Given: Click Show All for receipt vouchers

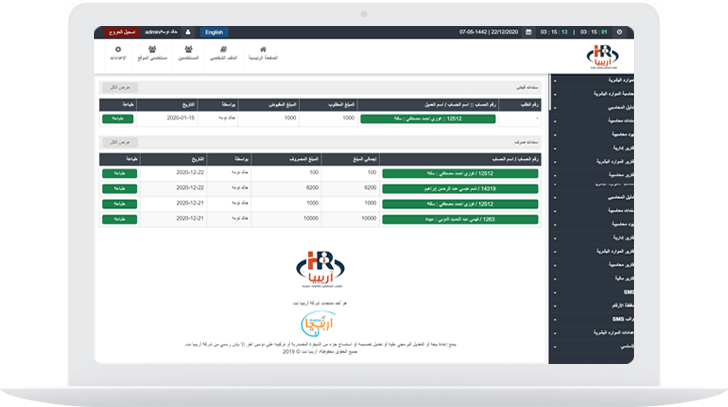Looking at the screenshot, I should [118, 87].
